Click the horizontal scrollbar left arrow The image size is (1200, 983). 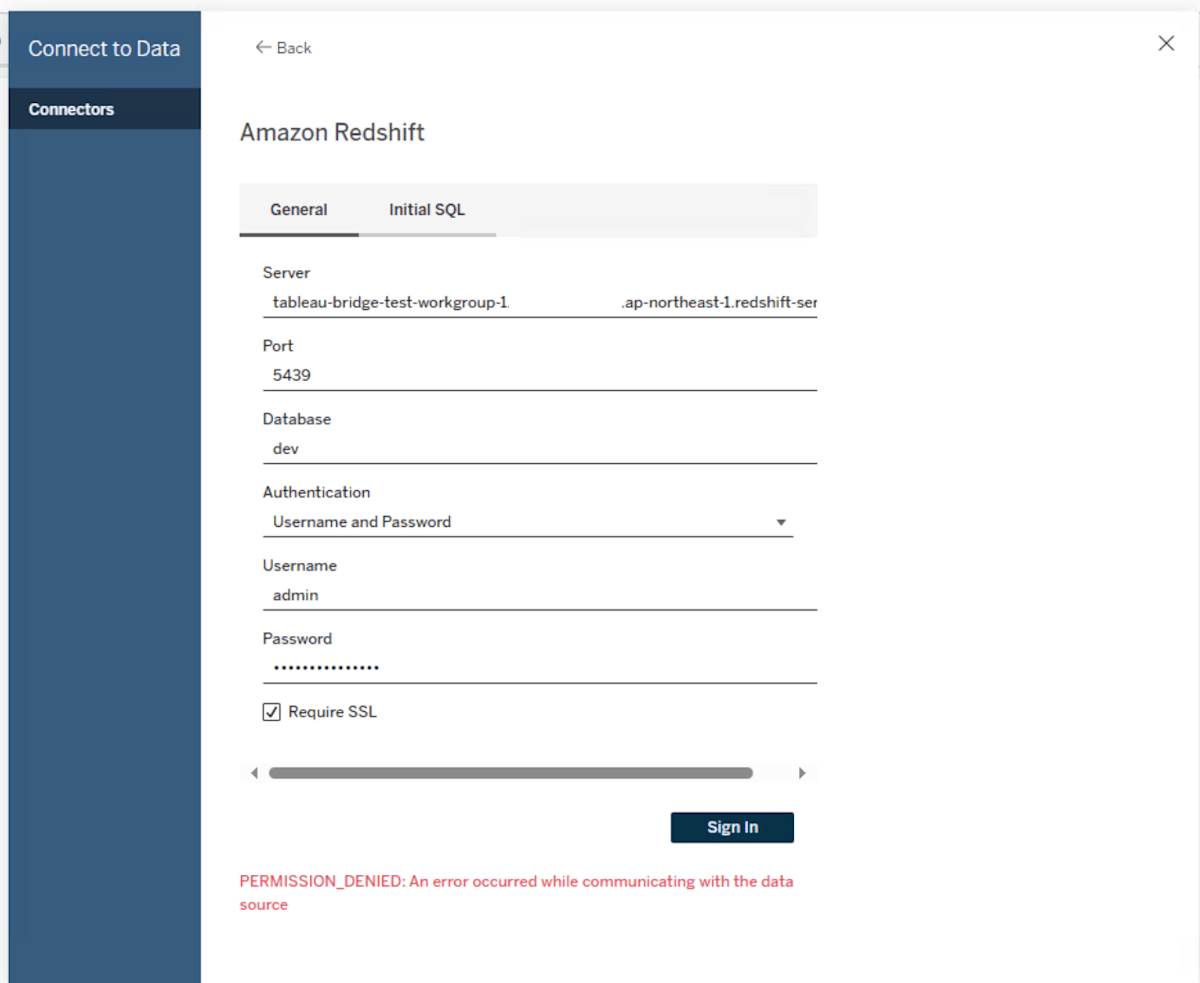point(254,773)
